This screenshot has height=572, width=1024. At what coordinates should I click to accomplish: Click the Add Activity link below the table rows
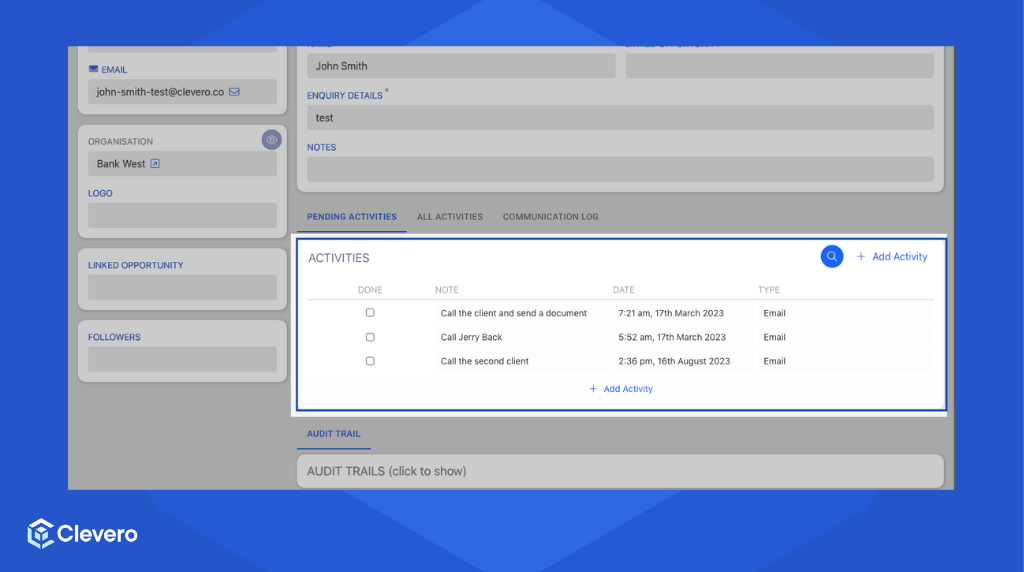pos(620,389)
